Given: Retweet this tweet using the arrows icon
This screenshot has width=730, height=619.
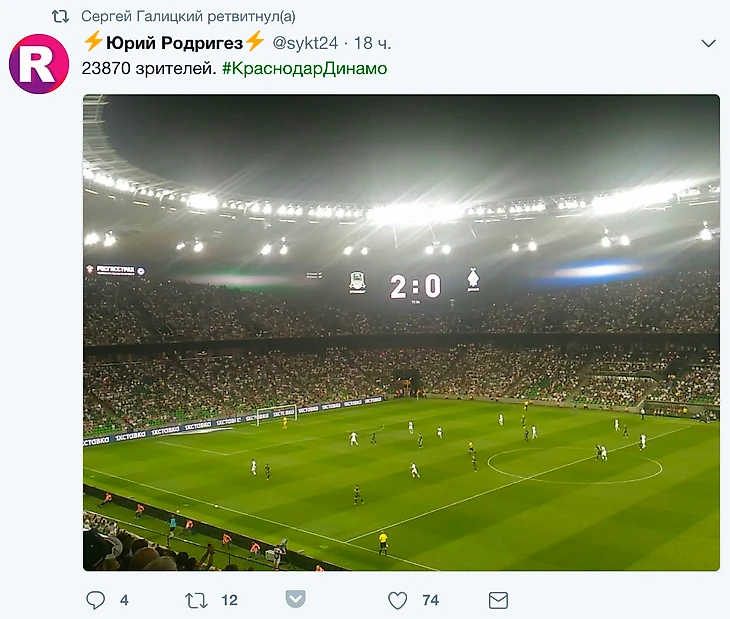Looking at the screenshot, I should [196, 600].
